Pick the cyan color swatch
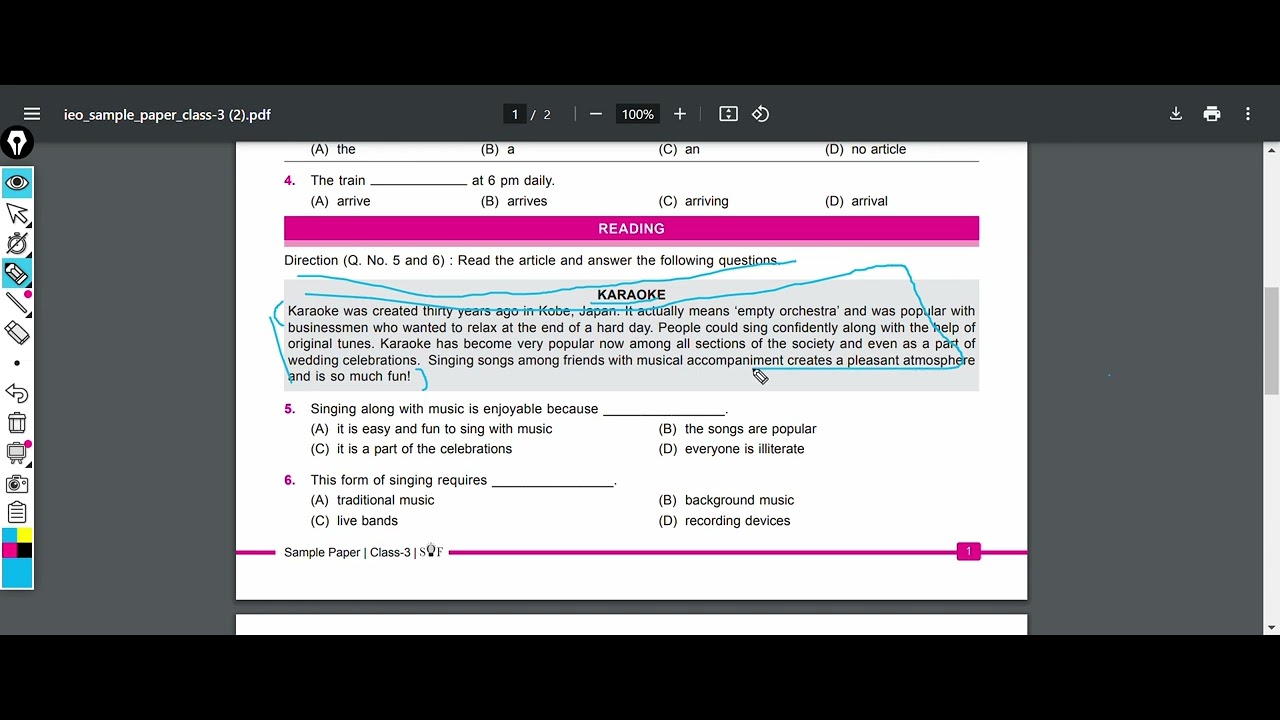This screenshot has width=1280, height=720. [9, 536]
